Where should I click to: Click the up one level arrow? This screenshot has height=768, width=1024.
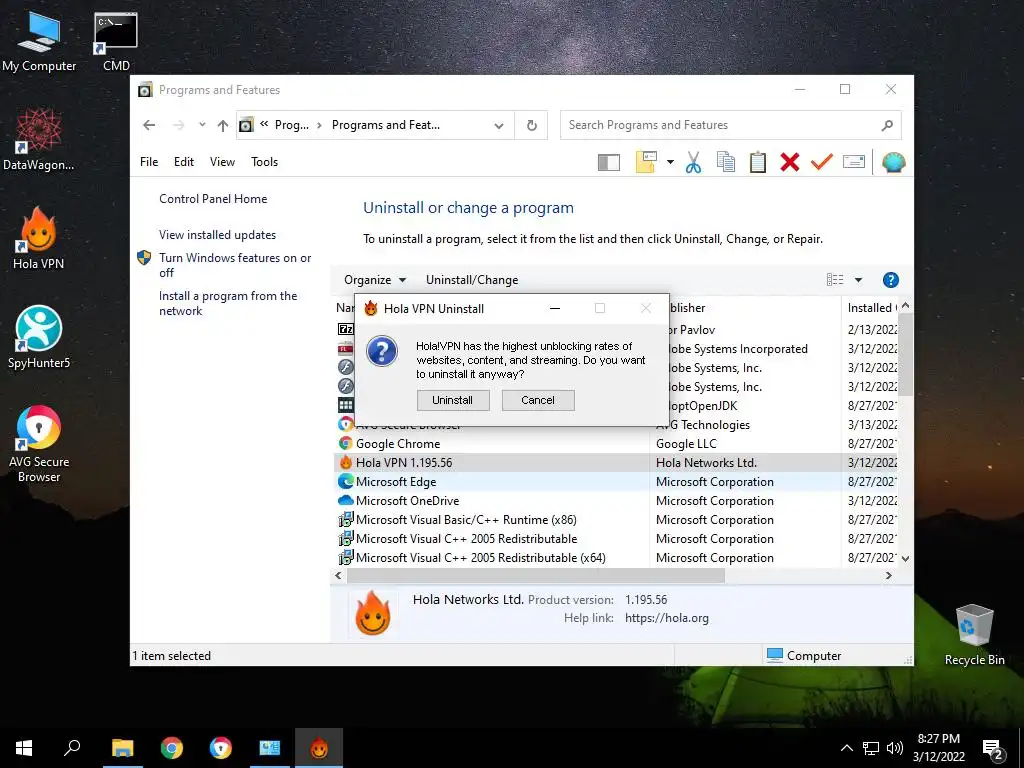tap(223, 125)
